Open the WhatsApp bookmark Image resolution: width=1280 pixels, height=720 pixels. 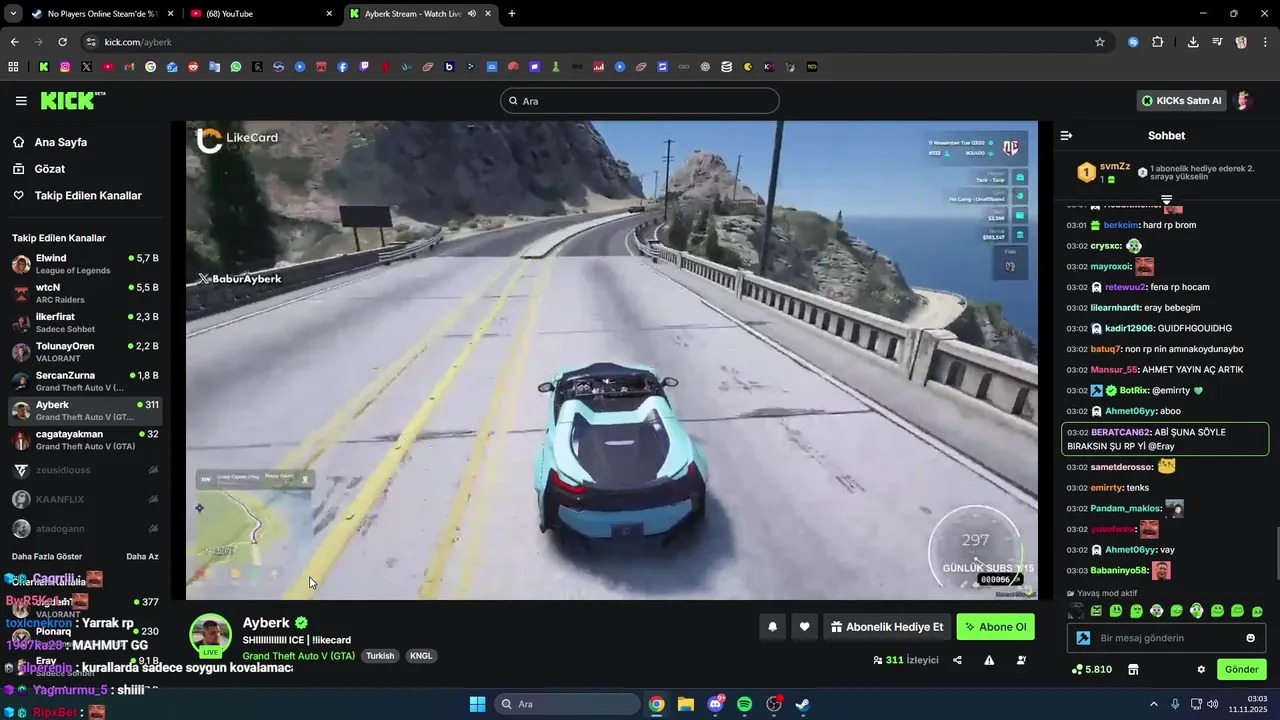(x=236, y=67)
